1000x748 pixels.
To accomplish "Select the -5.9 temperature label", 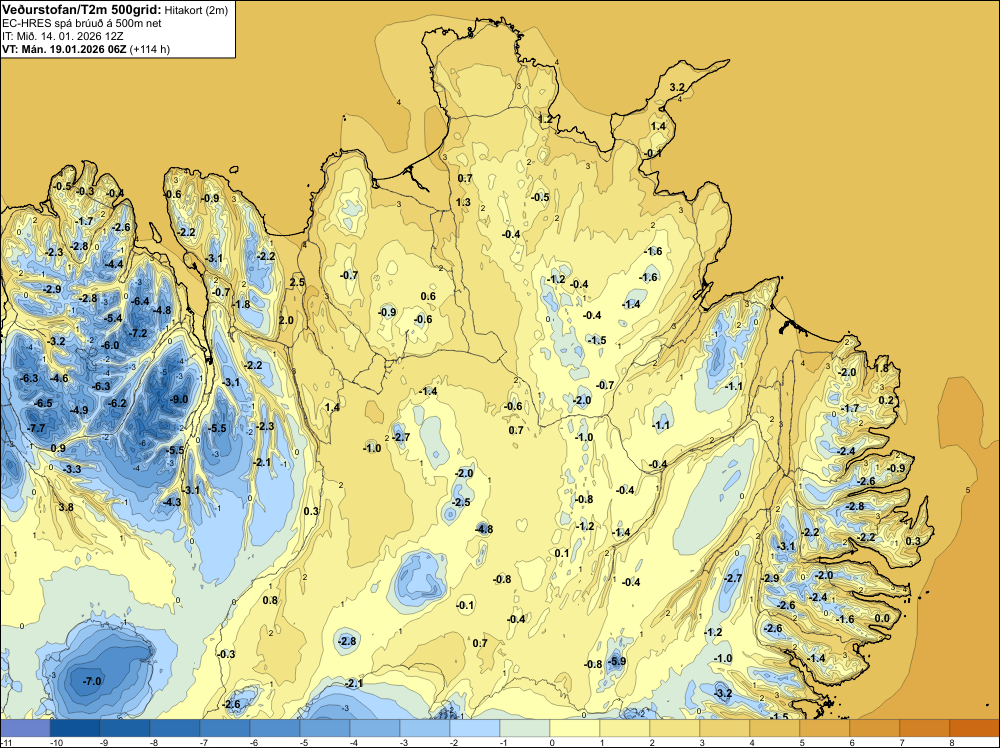I will 617,661.
